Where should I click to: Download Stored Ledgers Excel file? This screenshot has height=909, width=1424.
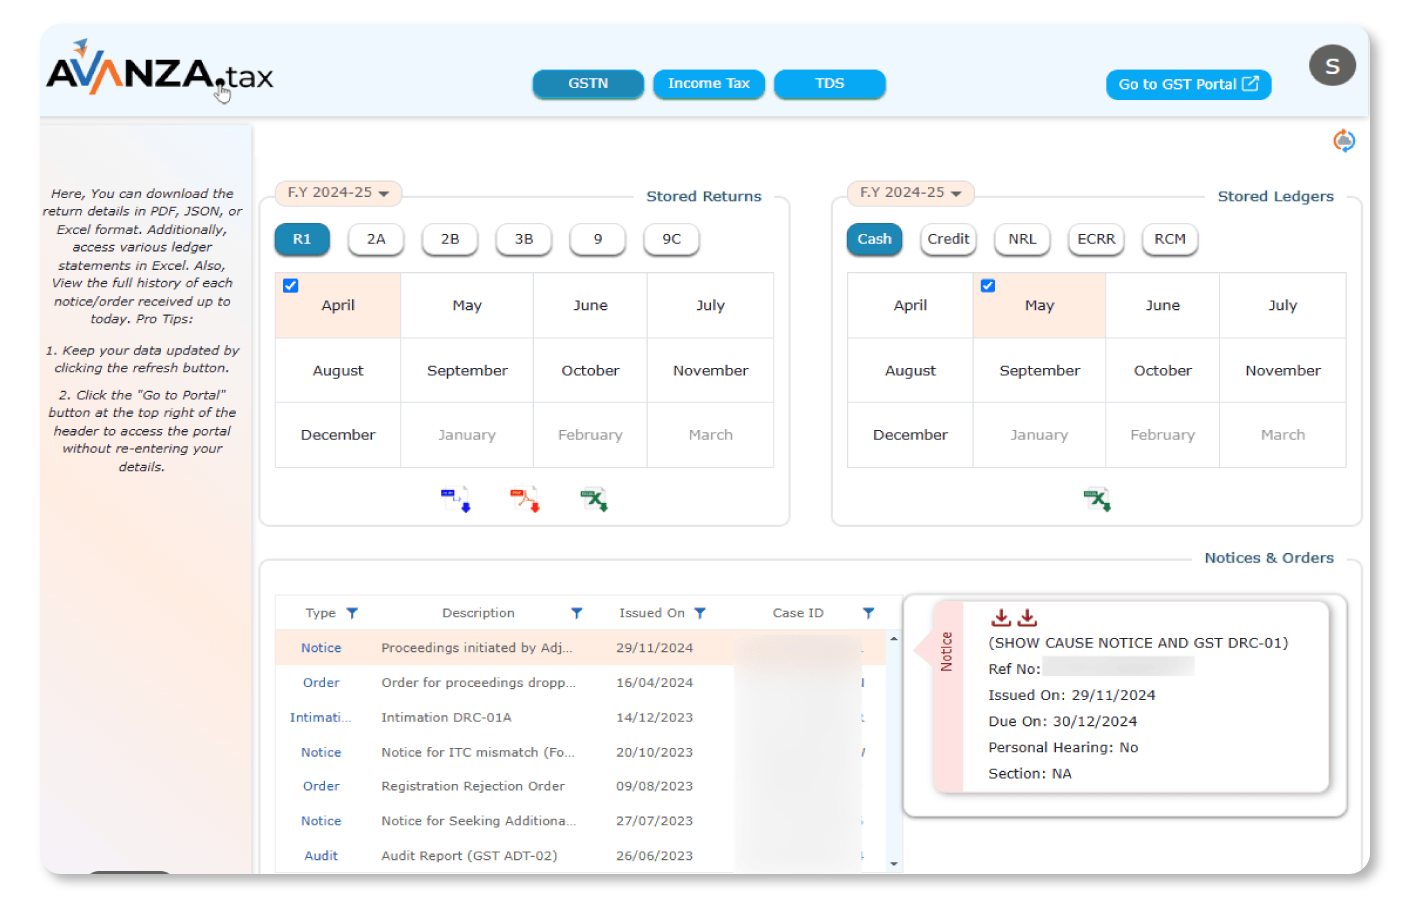click(x=1097, y=499)
